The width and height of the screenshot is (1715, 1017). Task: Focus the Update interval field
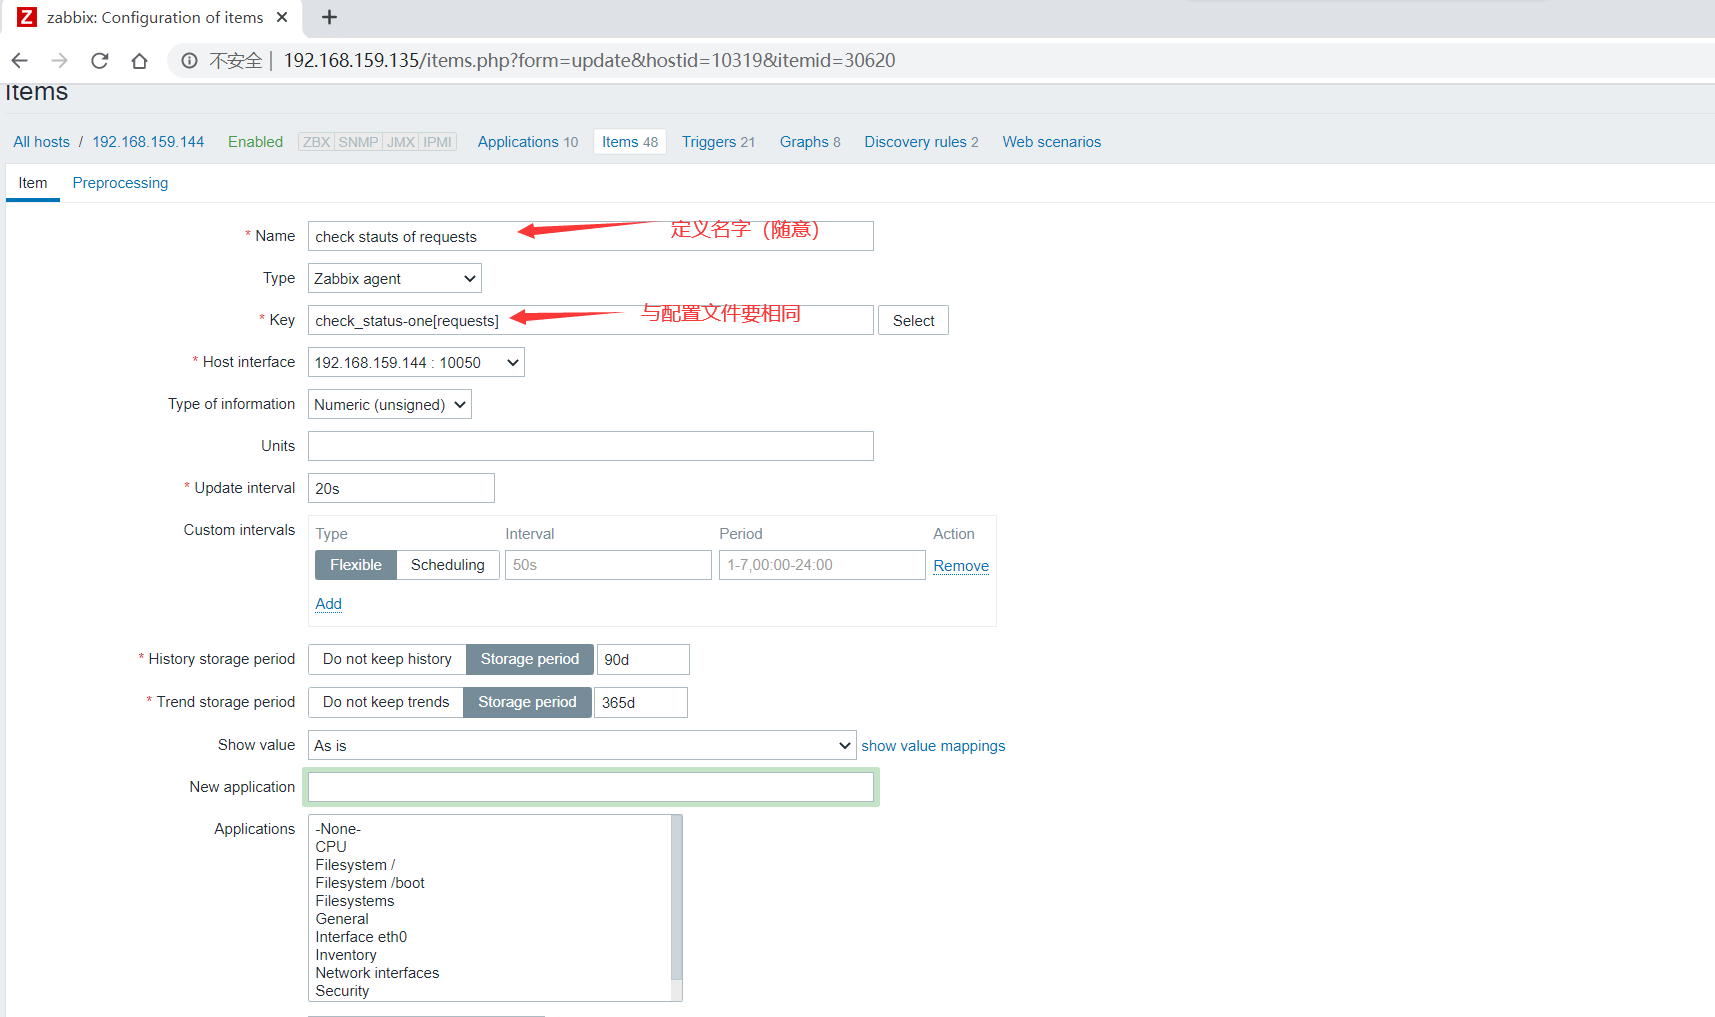pos(401,488)
